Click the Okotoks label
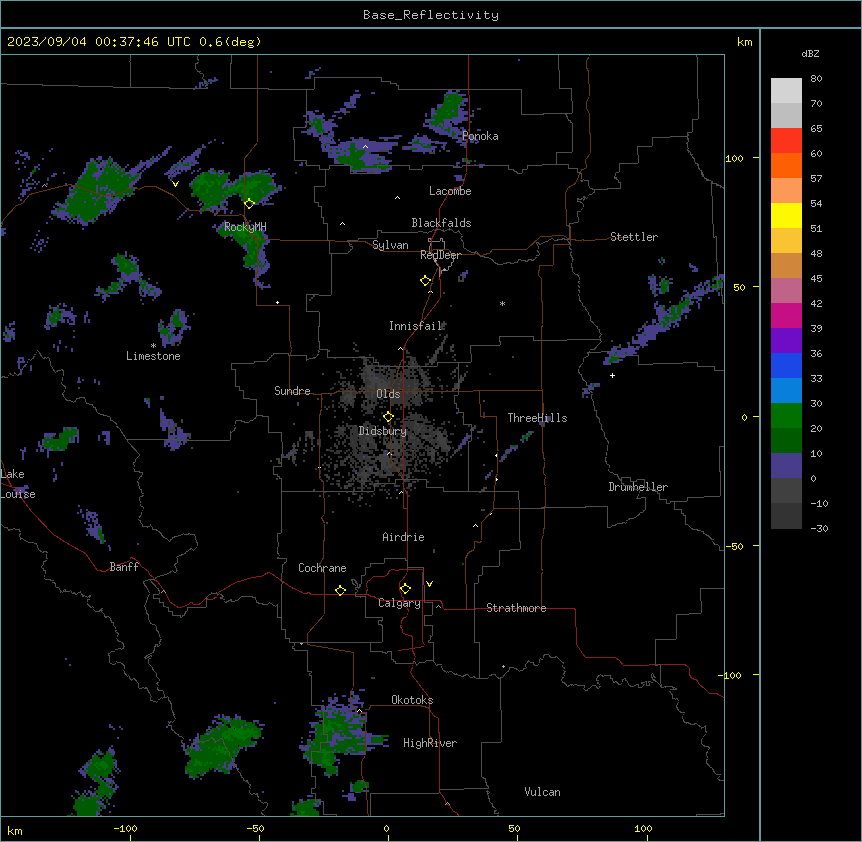 point(412,700)
